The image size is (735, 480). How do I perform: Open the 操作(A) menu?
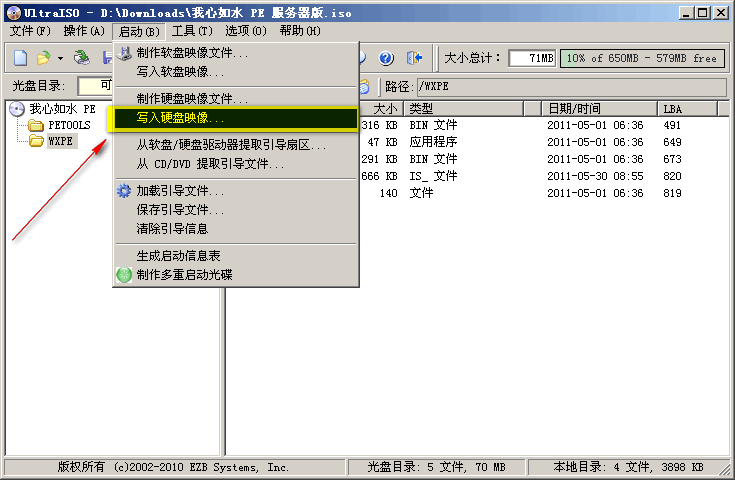(84, 31)
